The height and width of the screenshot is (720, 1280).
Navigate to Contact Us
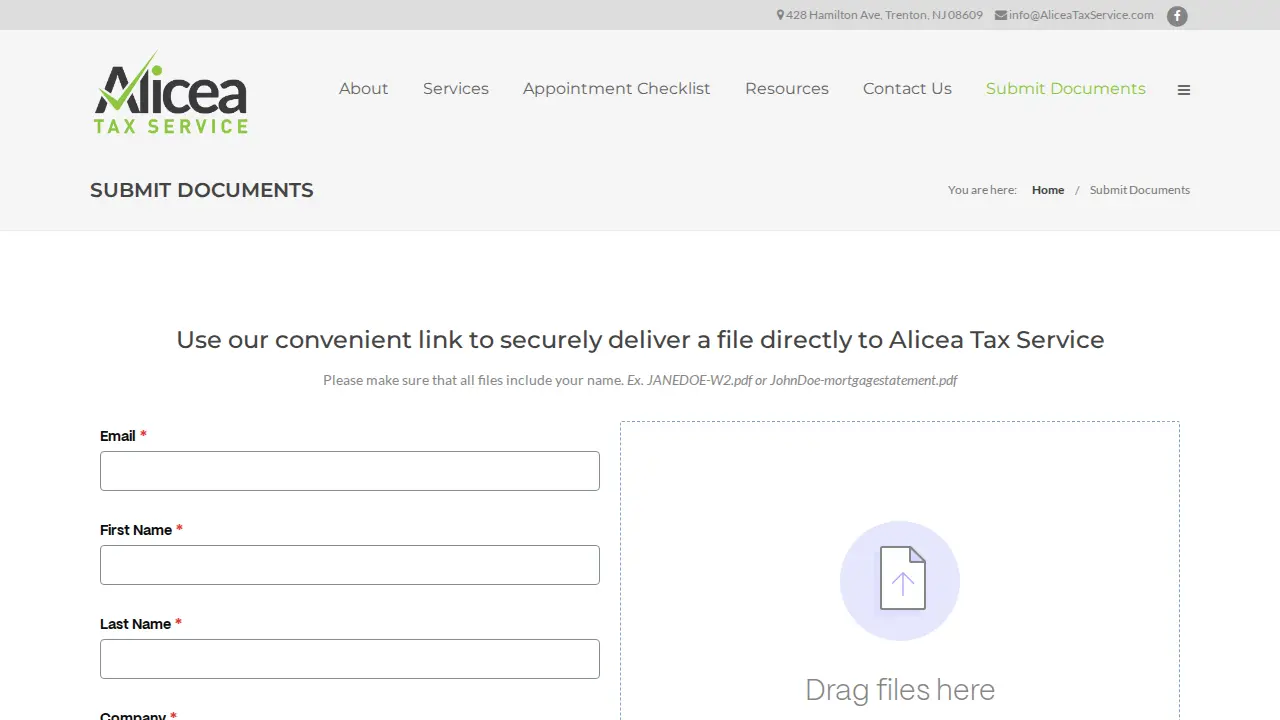click(907, 89)
